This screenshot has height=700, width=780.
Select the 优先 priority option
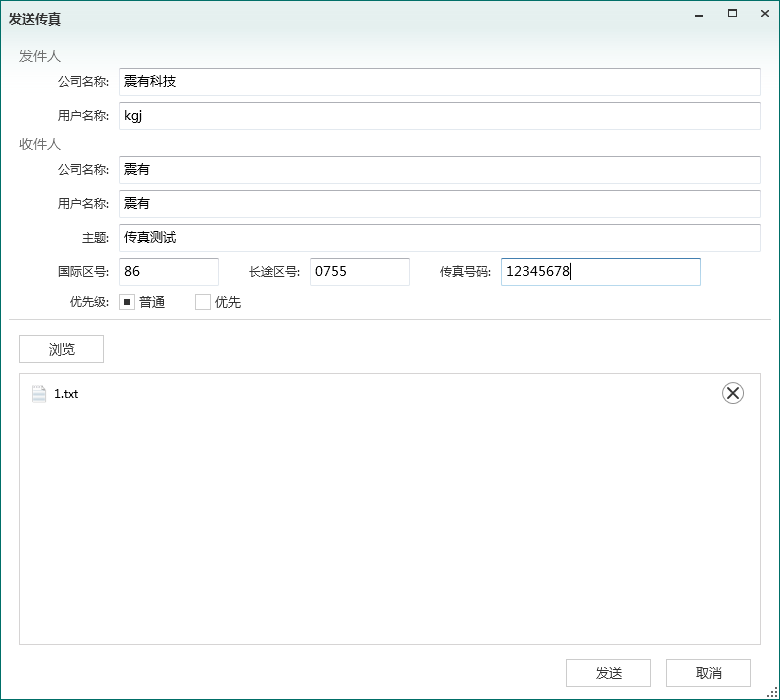click(x=203, y=302)
